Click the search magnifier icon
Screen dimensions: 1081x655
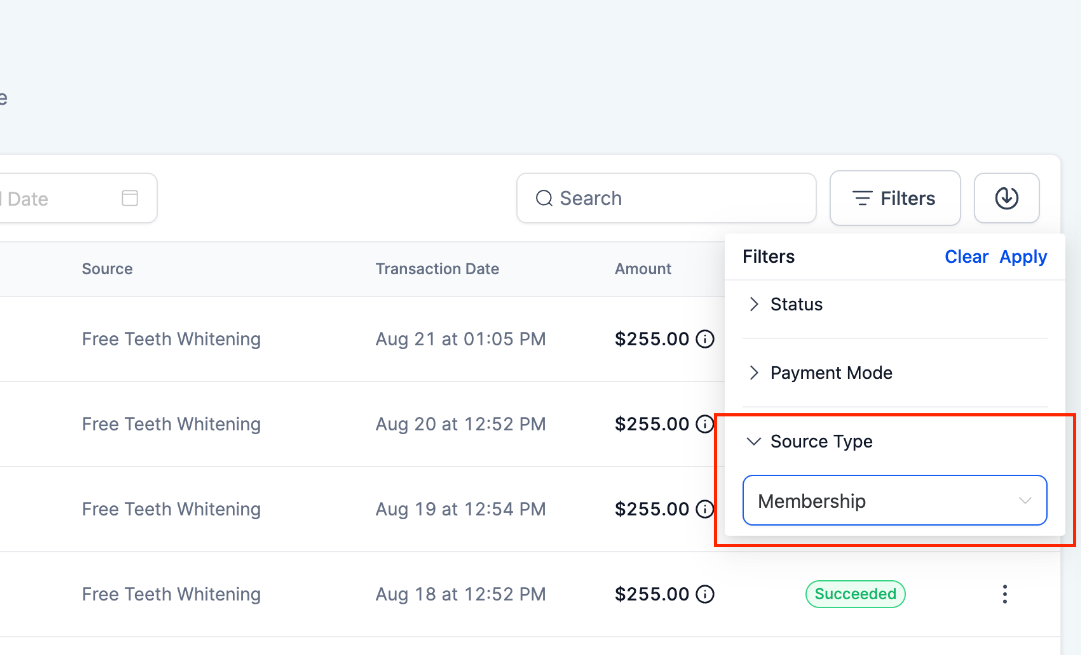click(x=543, y=198)
